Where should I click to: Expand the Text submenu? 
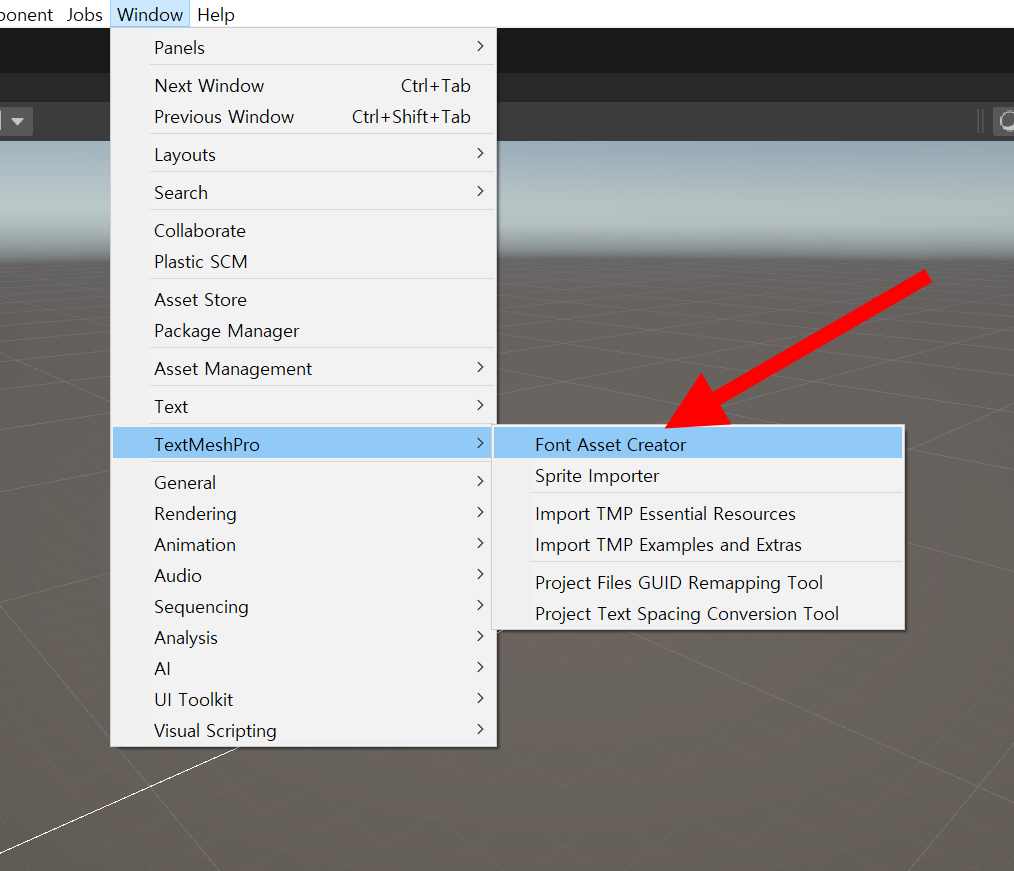click(304, 407)
